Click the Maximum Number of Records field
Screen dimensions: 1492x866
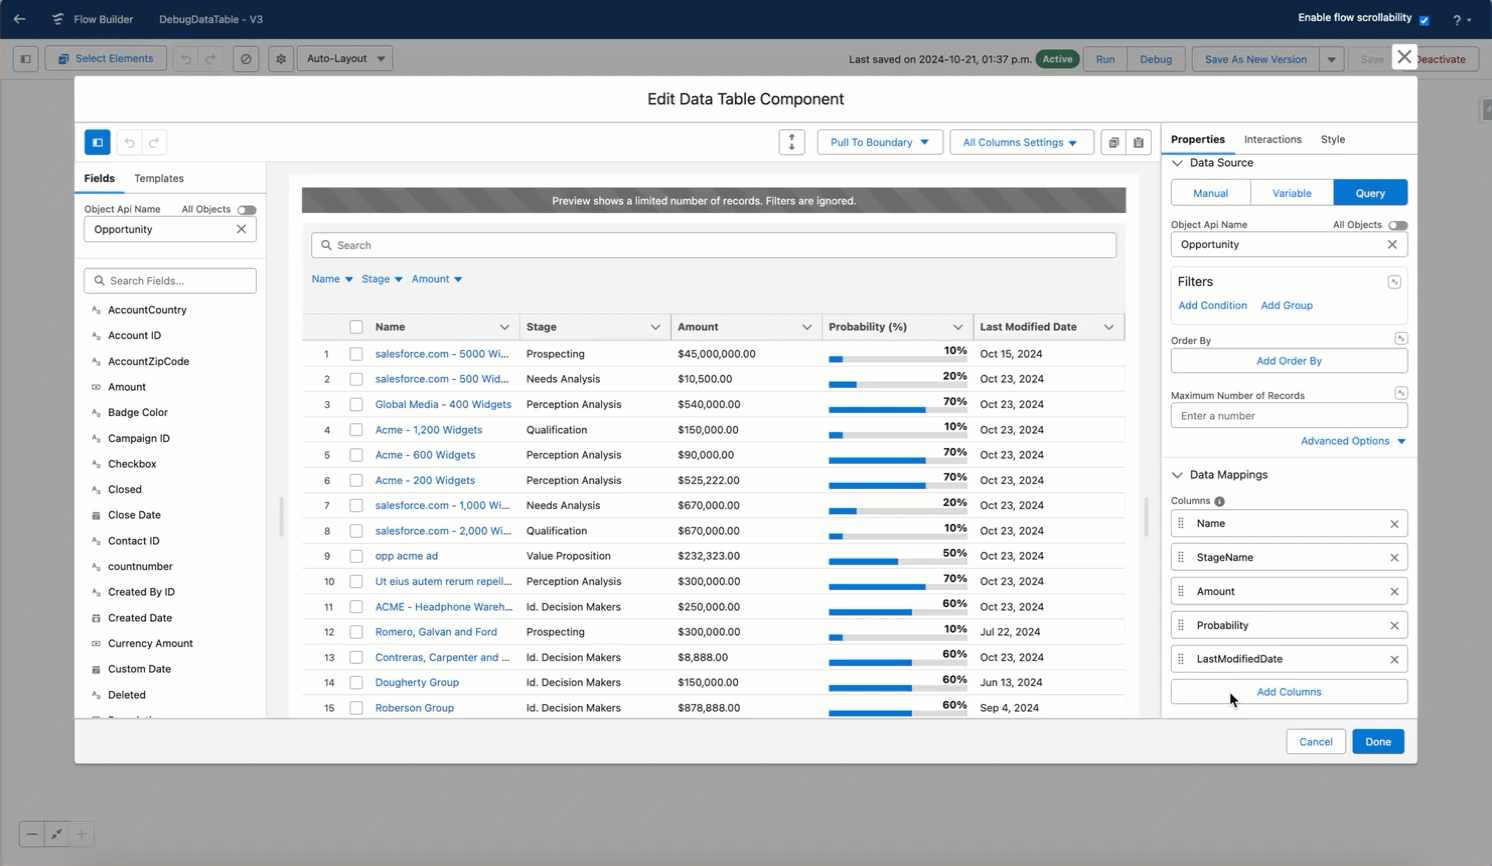[x=1289, y=416]
